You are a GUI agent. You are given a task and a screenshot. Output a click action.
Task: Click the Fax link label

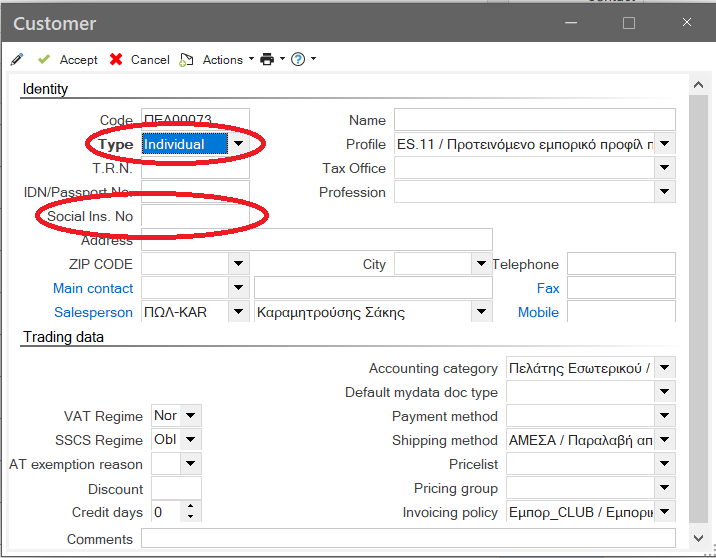[x=548, y=288]
